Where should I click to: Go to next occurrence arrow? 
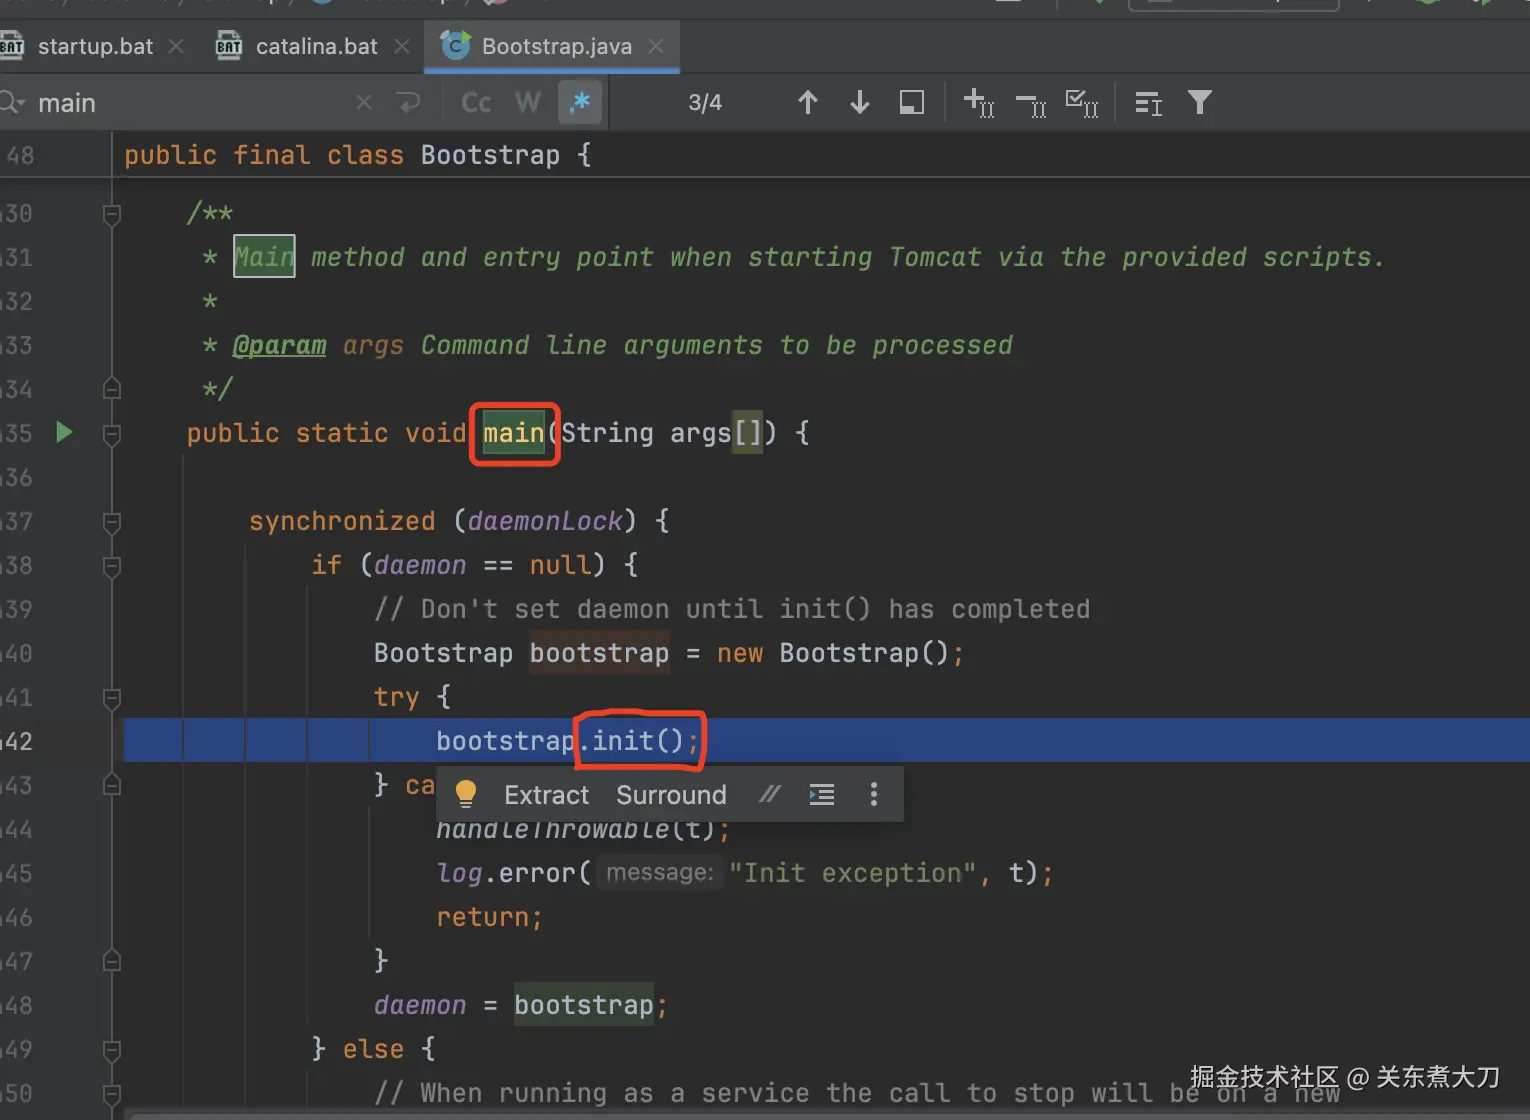click(860, 102)
